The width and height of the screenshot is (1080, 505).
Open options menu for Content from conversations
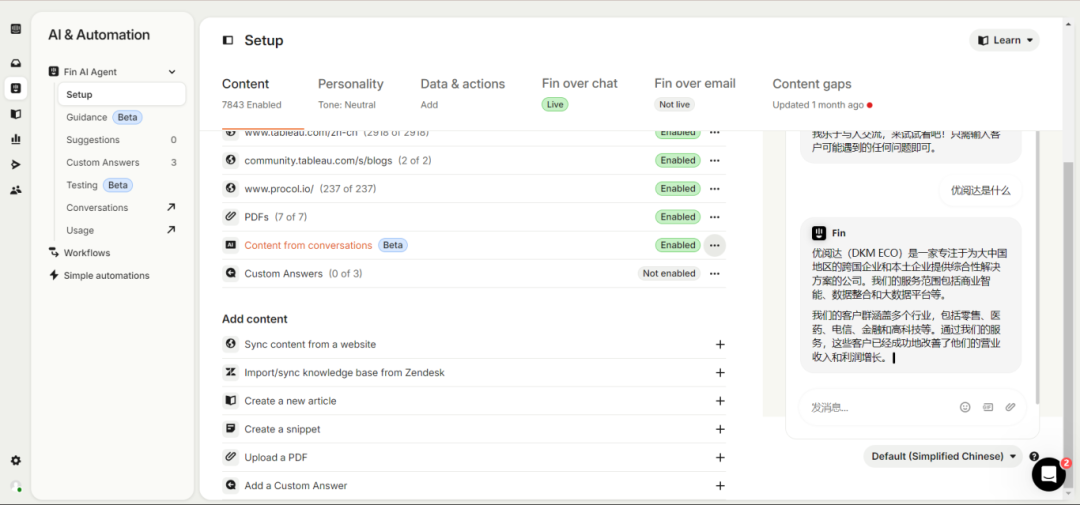pyautogui.click(x=714, y=245)
